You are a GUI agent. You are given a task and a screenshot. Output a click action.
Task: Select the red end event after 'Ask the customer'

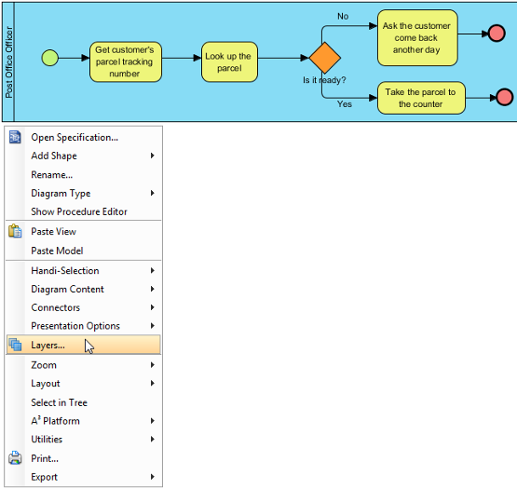(496, 33)
